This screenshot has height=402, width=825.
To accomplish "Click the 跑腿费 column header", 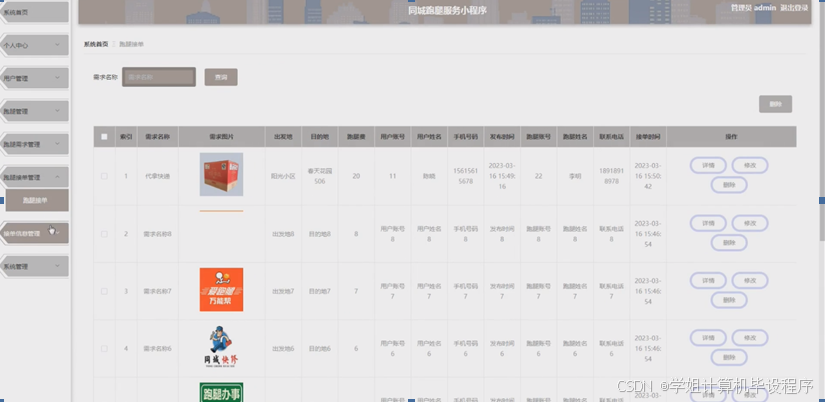I will pyautogui.click(x=356, y=137).
